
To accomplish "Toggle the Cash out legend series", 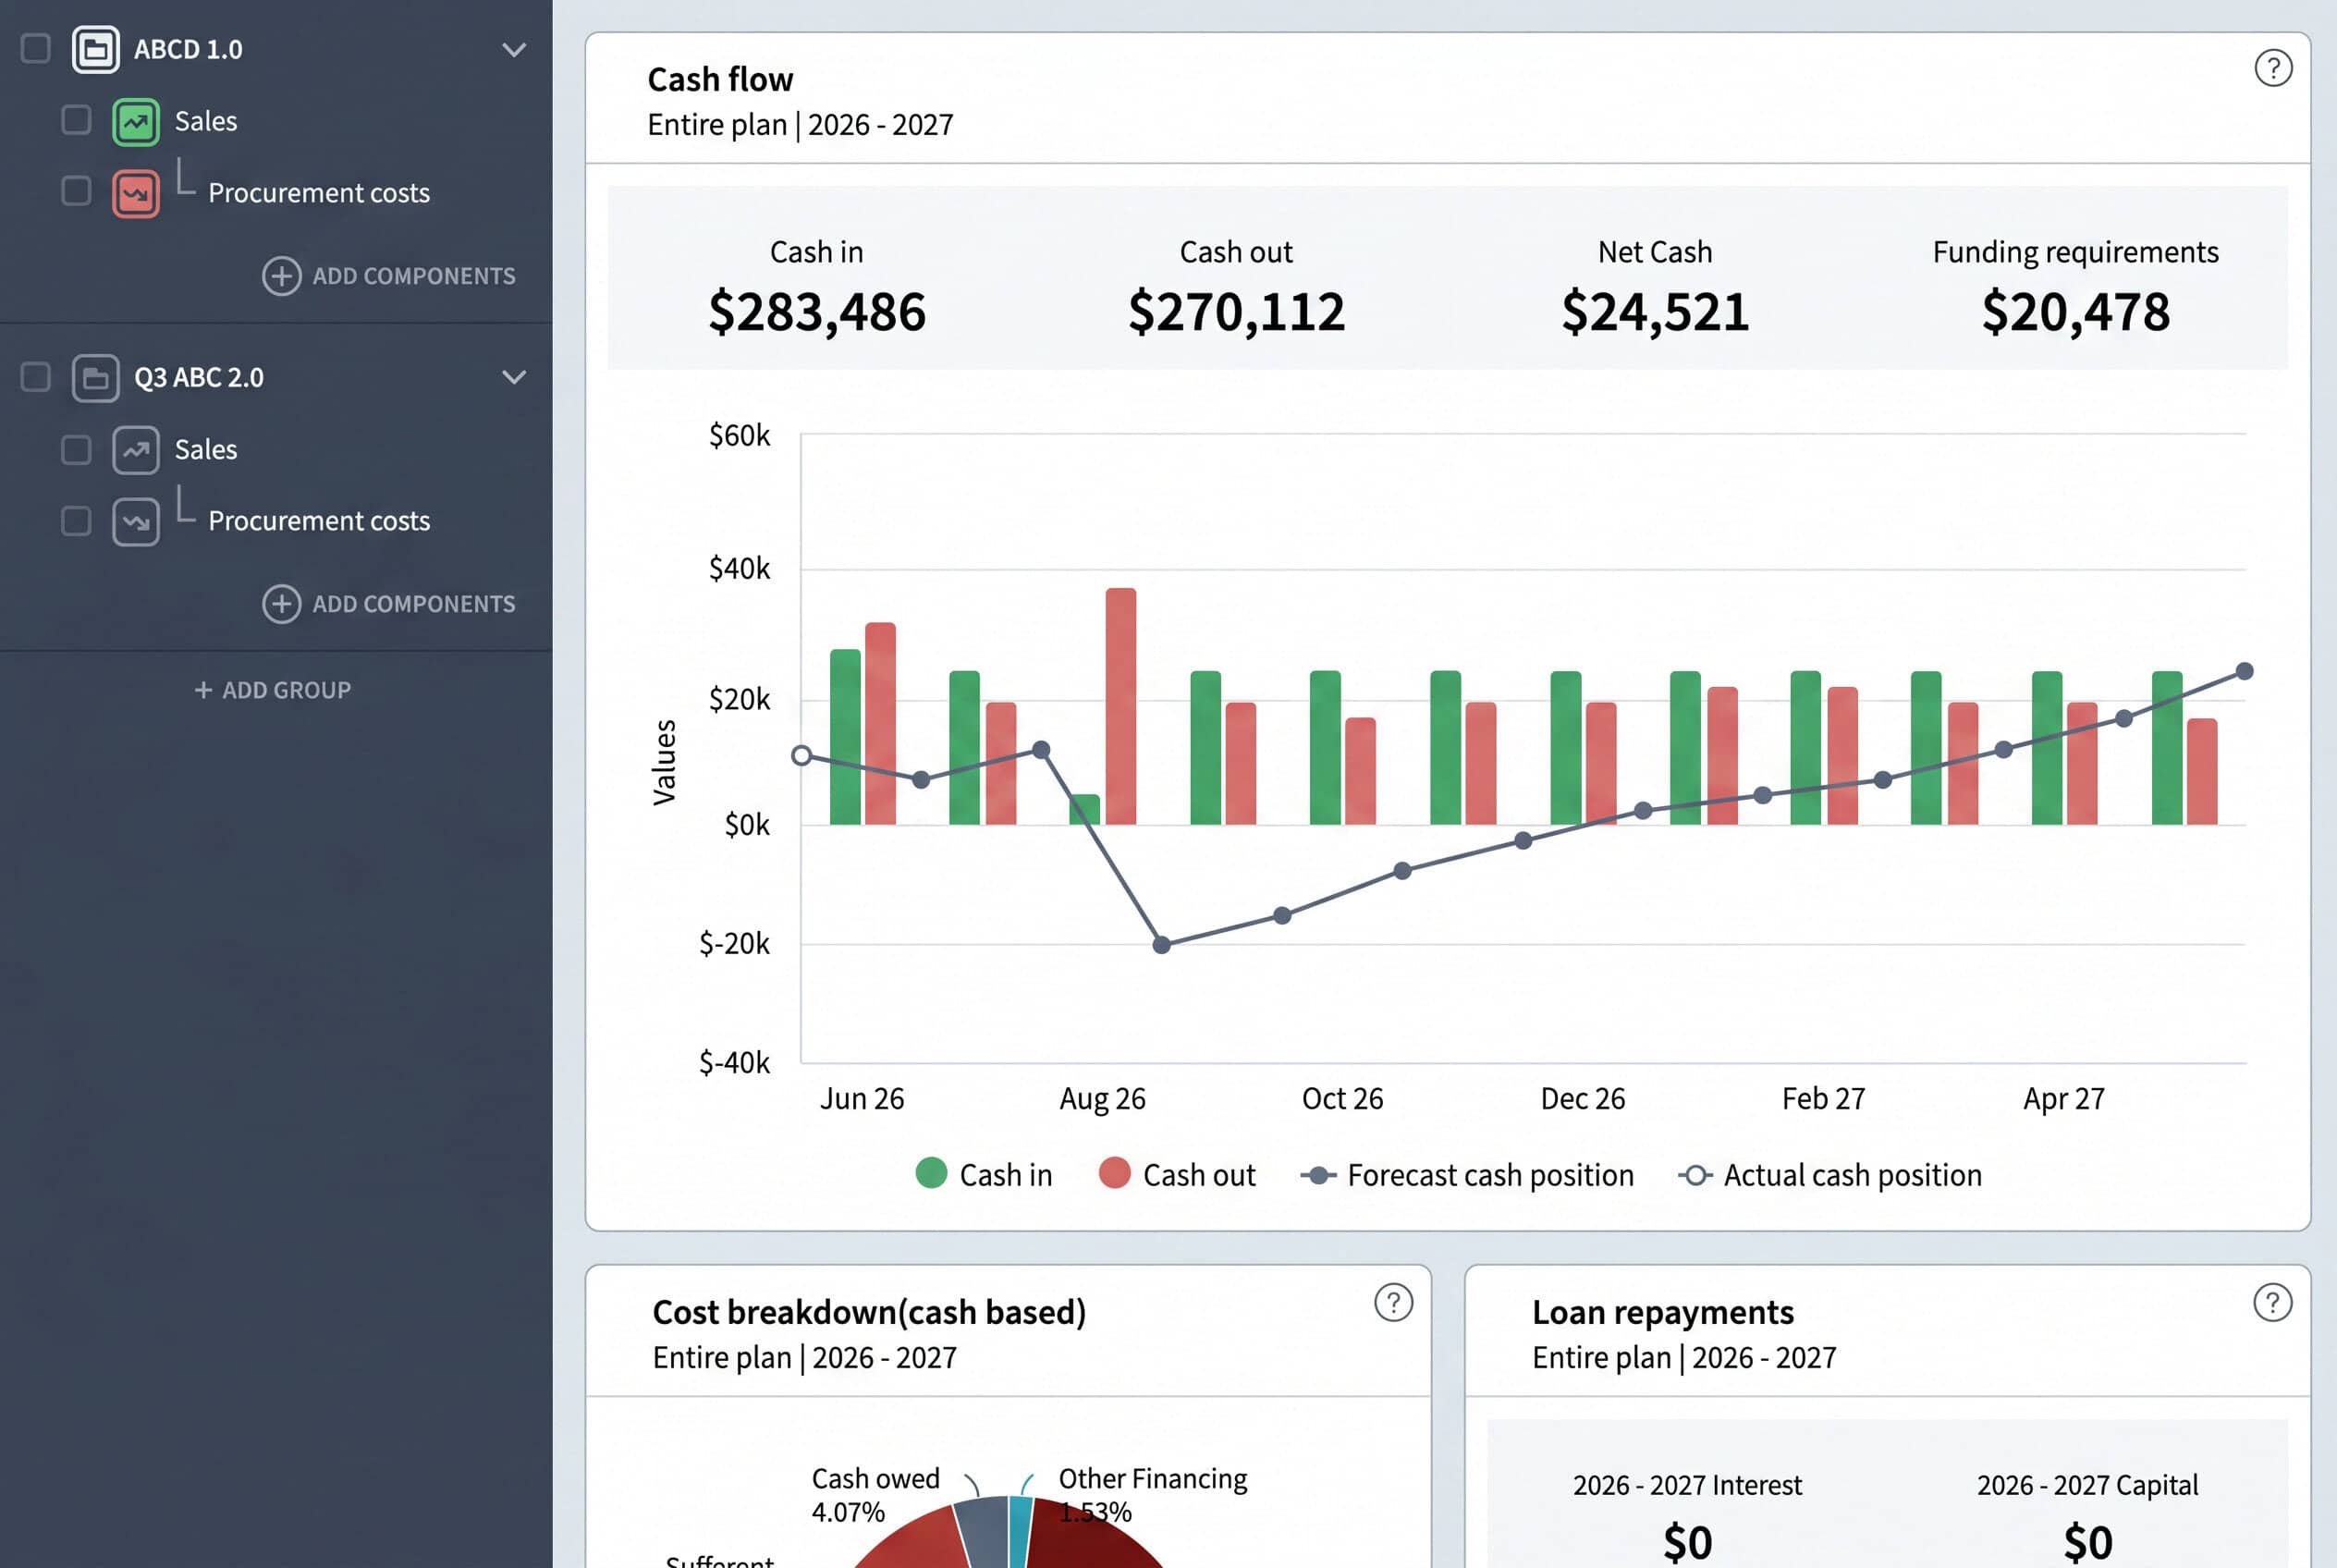I will point(1177,1175).
